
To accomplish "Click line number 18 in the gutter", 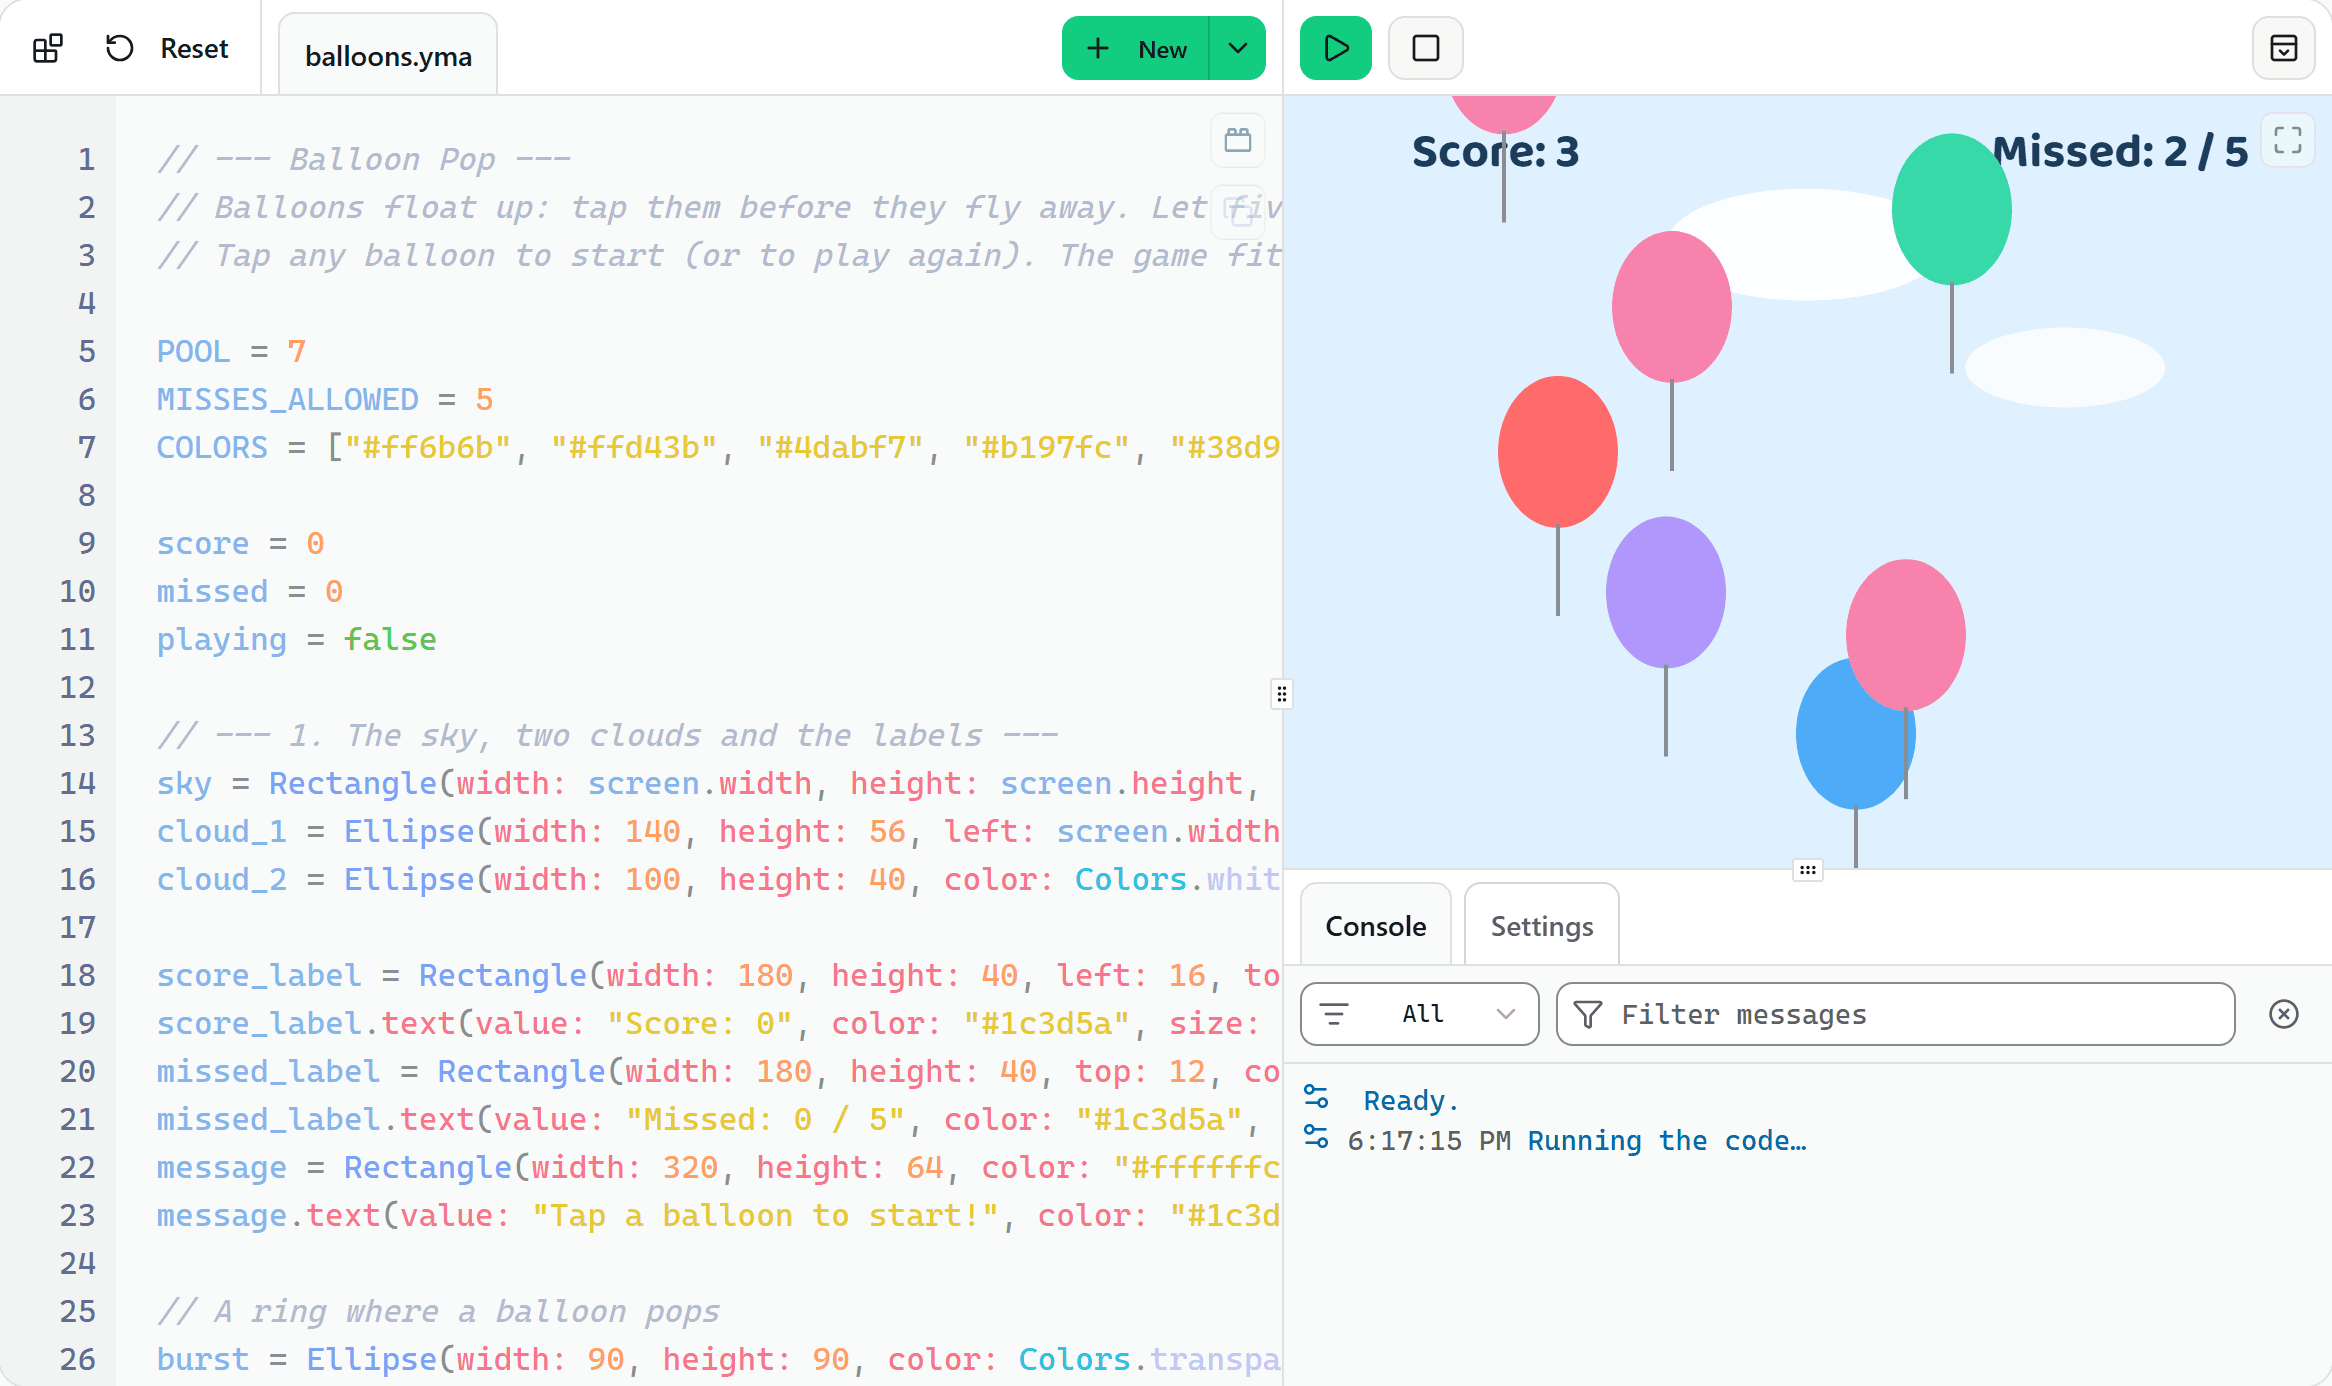I will click(78, 975).
